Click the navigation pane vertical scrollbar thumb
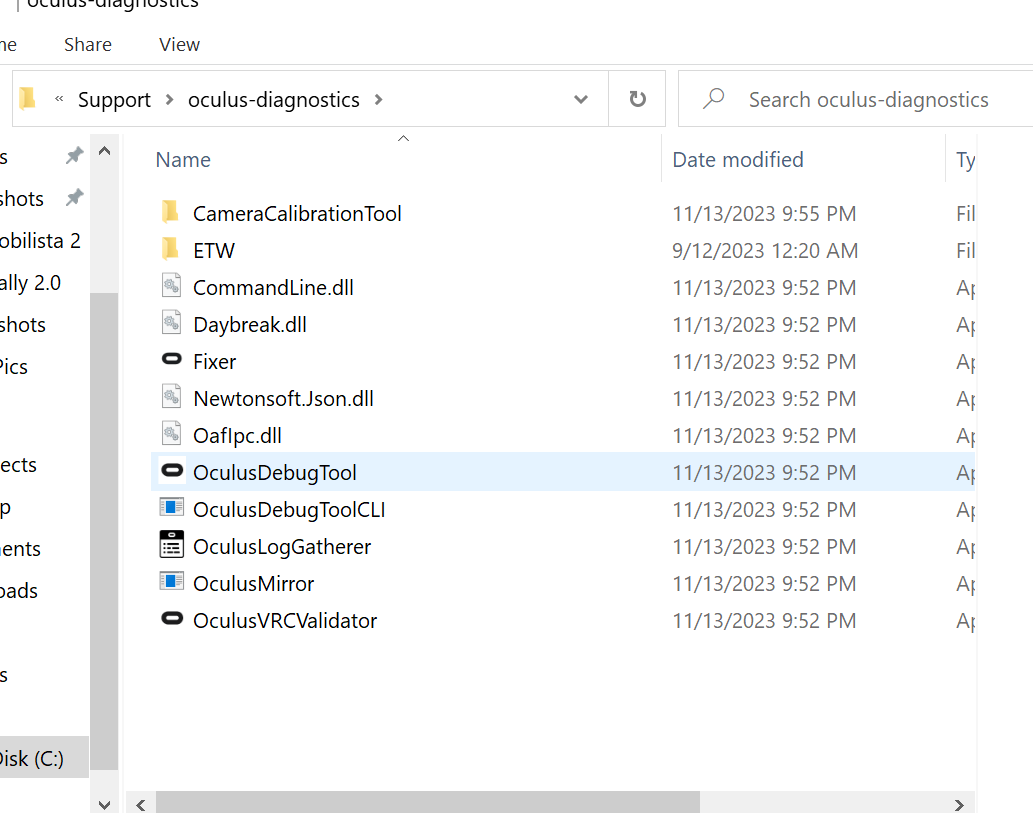 click(104, 531)
